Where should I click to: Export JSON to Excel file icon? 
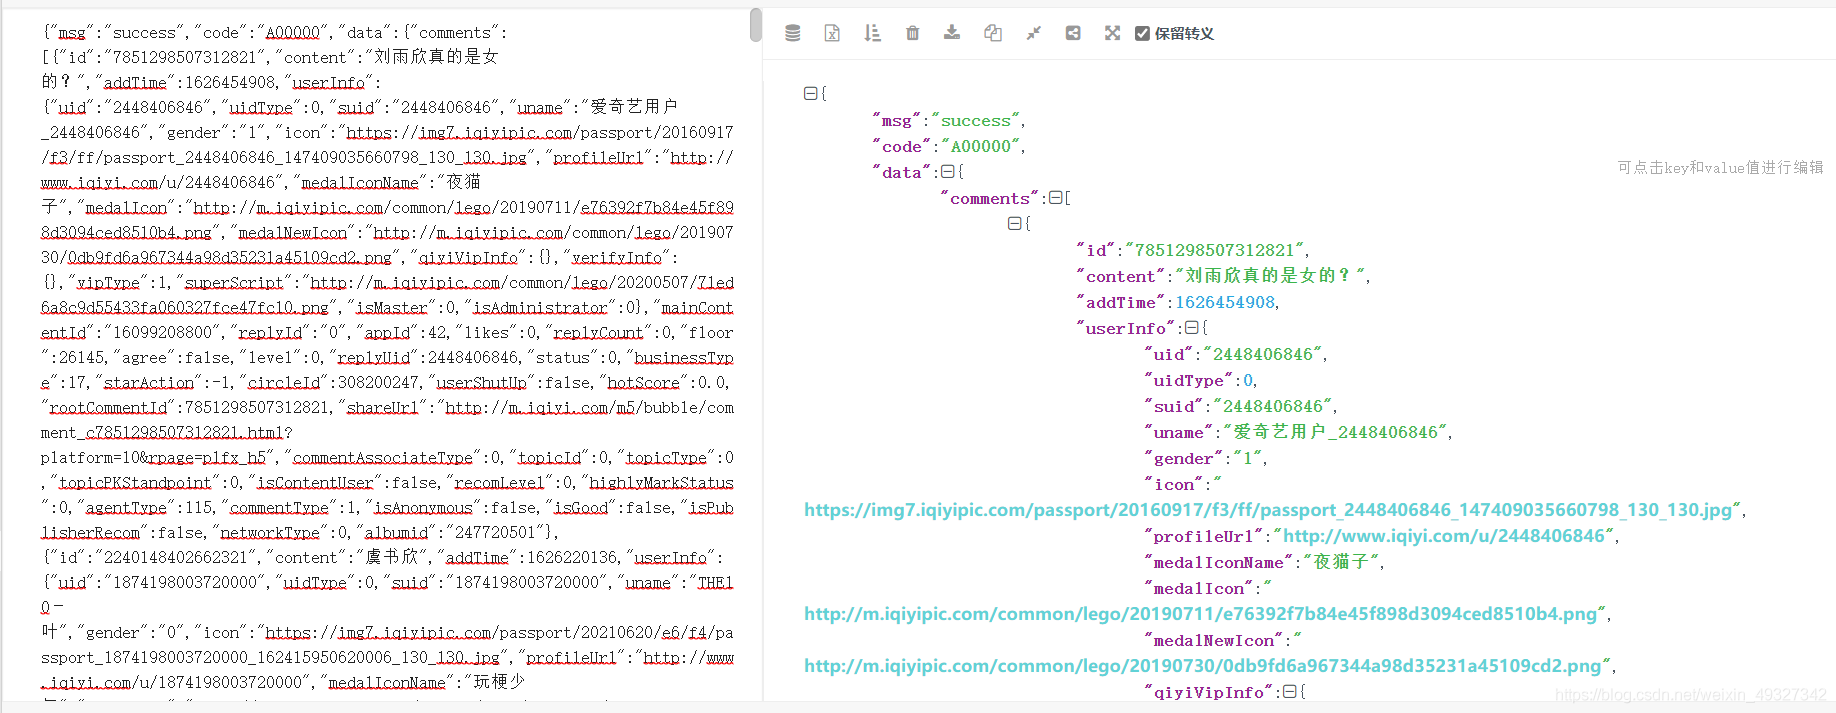(x=832, y=33)
